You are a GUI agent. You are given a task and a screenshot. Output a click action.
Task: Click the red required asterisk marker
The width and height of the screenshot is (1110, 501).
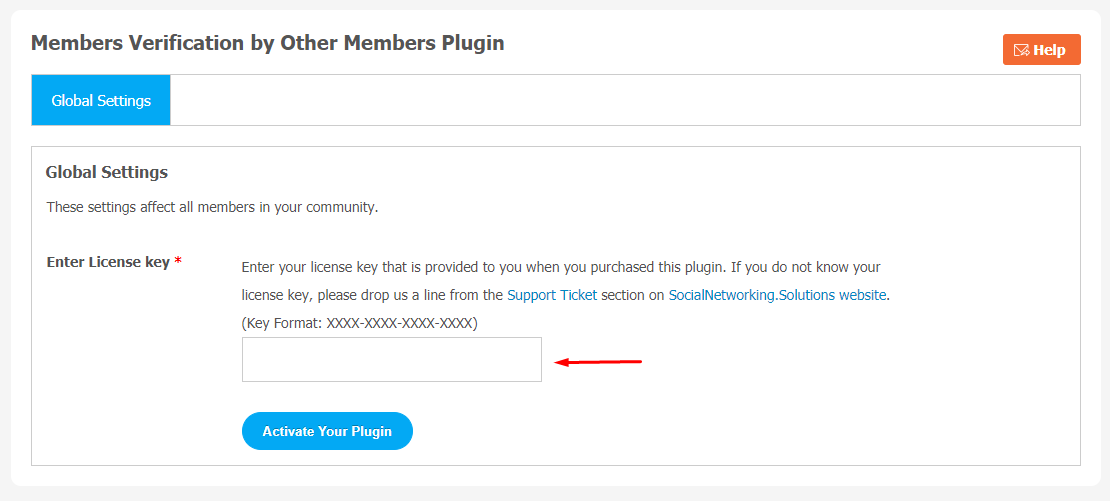178,263
